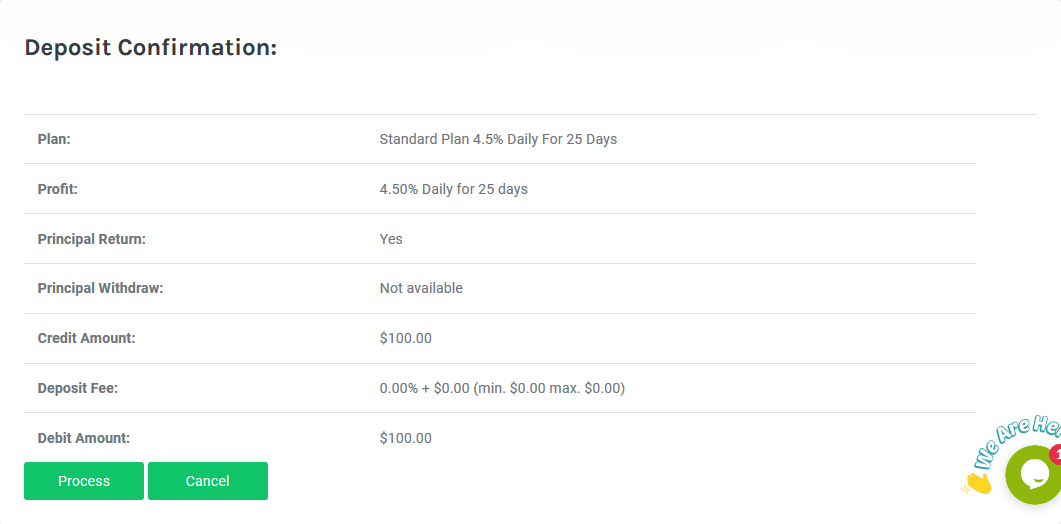This screenshot has height=524, width=1061.
Task: Click the 0.00% + $0.00 fee value
Action: (502, 388)
